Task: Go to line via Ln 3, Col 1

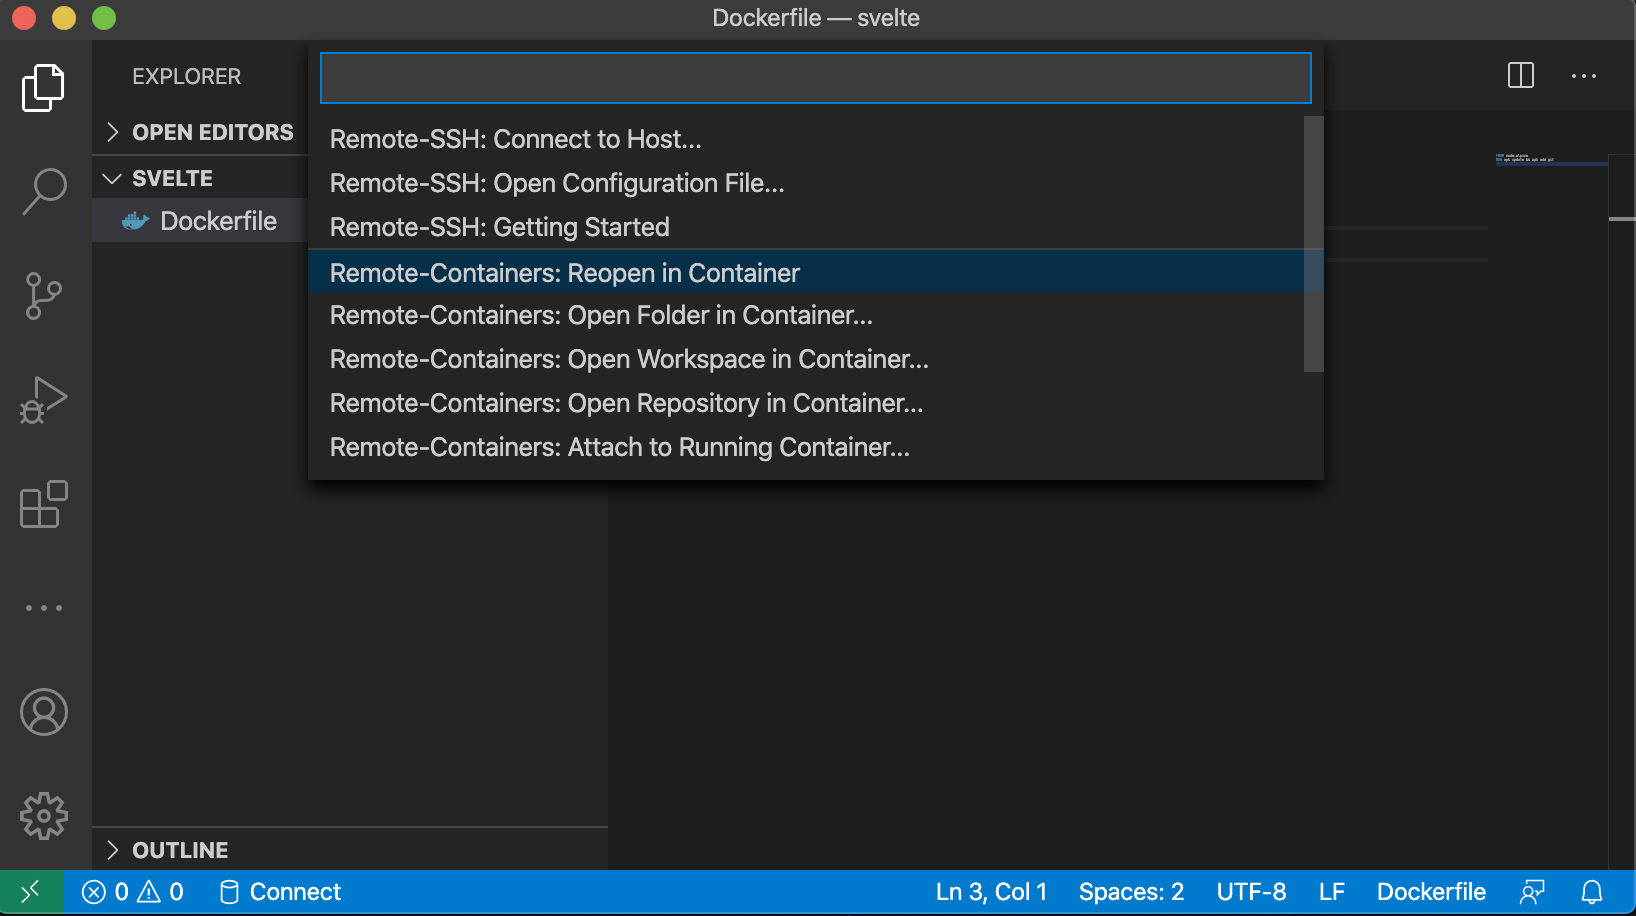Action: [x=991, y=891]
